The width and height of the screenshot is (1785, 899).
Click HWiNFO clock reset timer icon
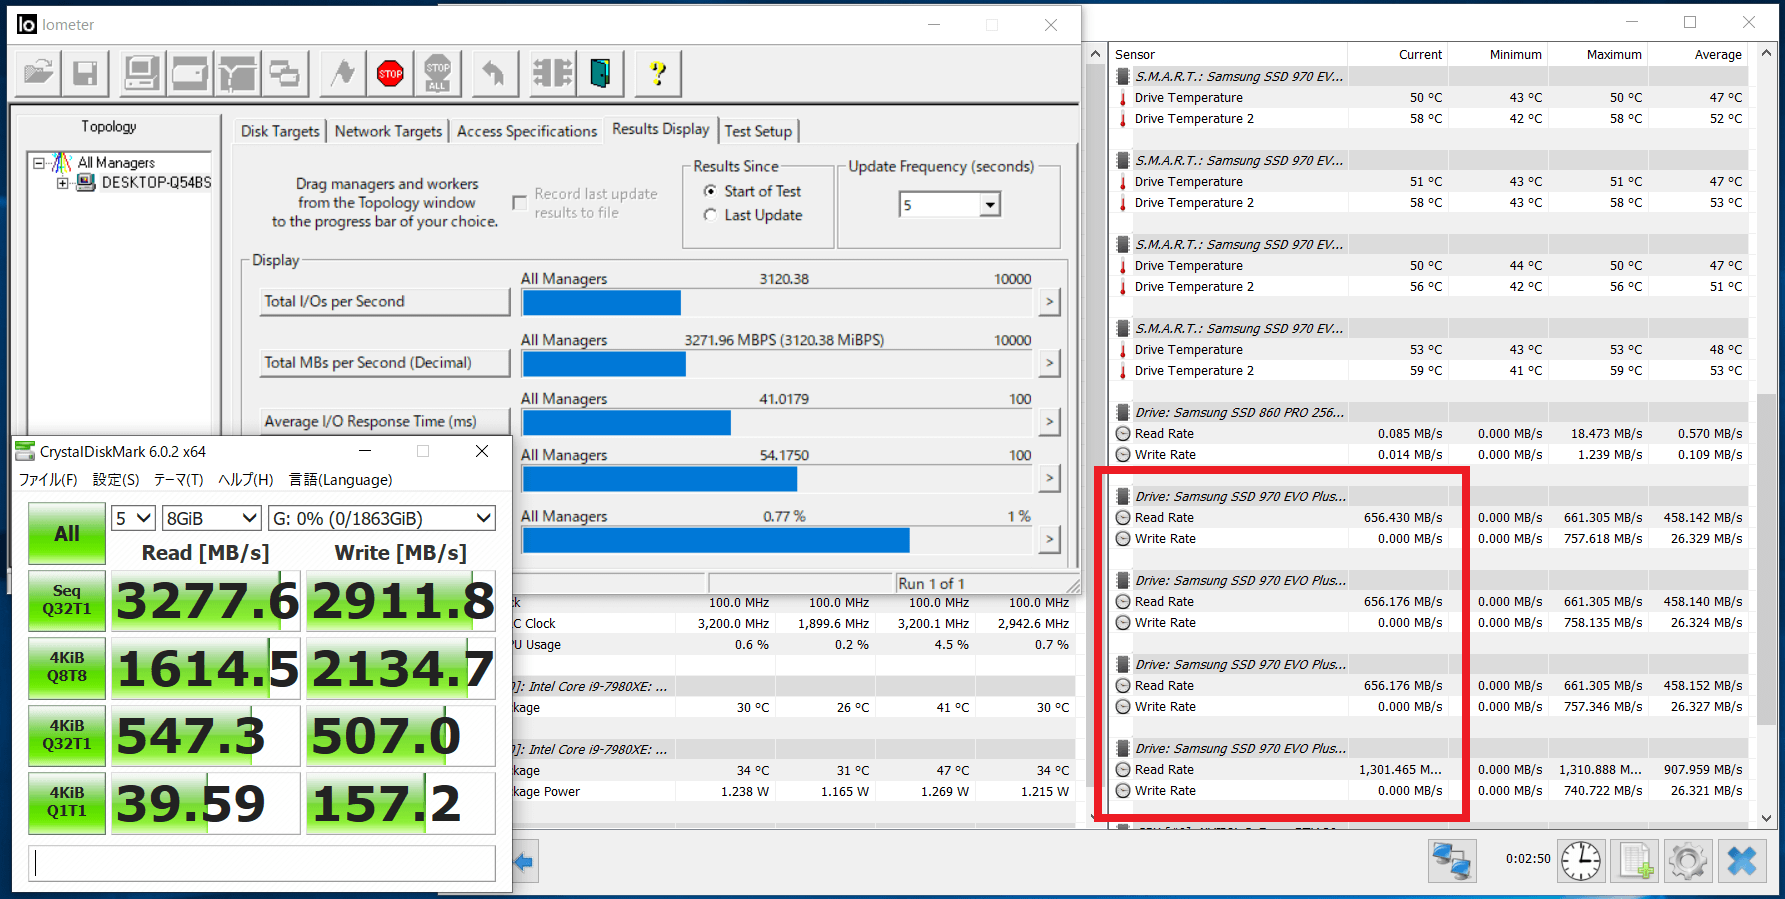pos(1581,860)
